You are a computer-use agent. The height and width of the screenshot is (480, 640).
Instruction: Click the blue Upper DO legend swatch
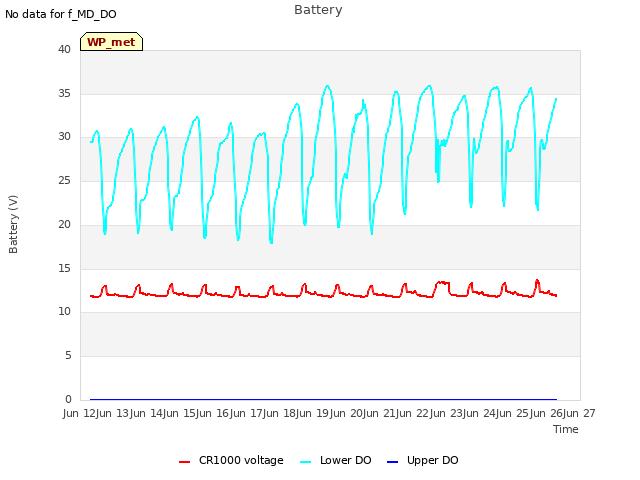pyautogui.click(x=392, y=462)
